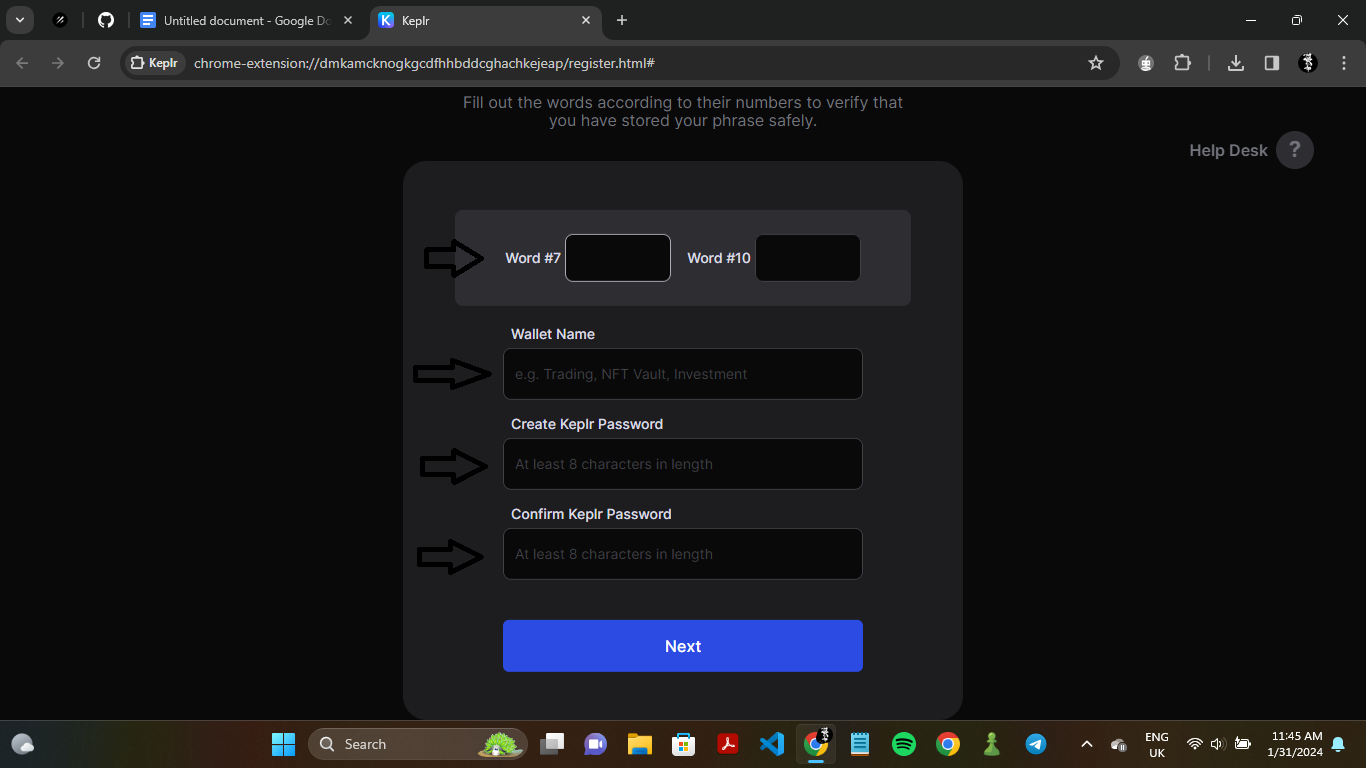Open the GitHub pinned tab
Screen dimensions: 1366x768
click(x=106, y=20)
